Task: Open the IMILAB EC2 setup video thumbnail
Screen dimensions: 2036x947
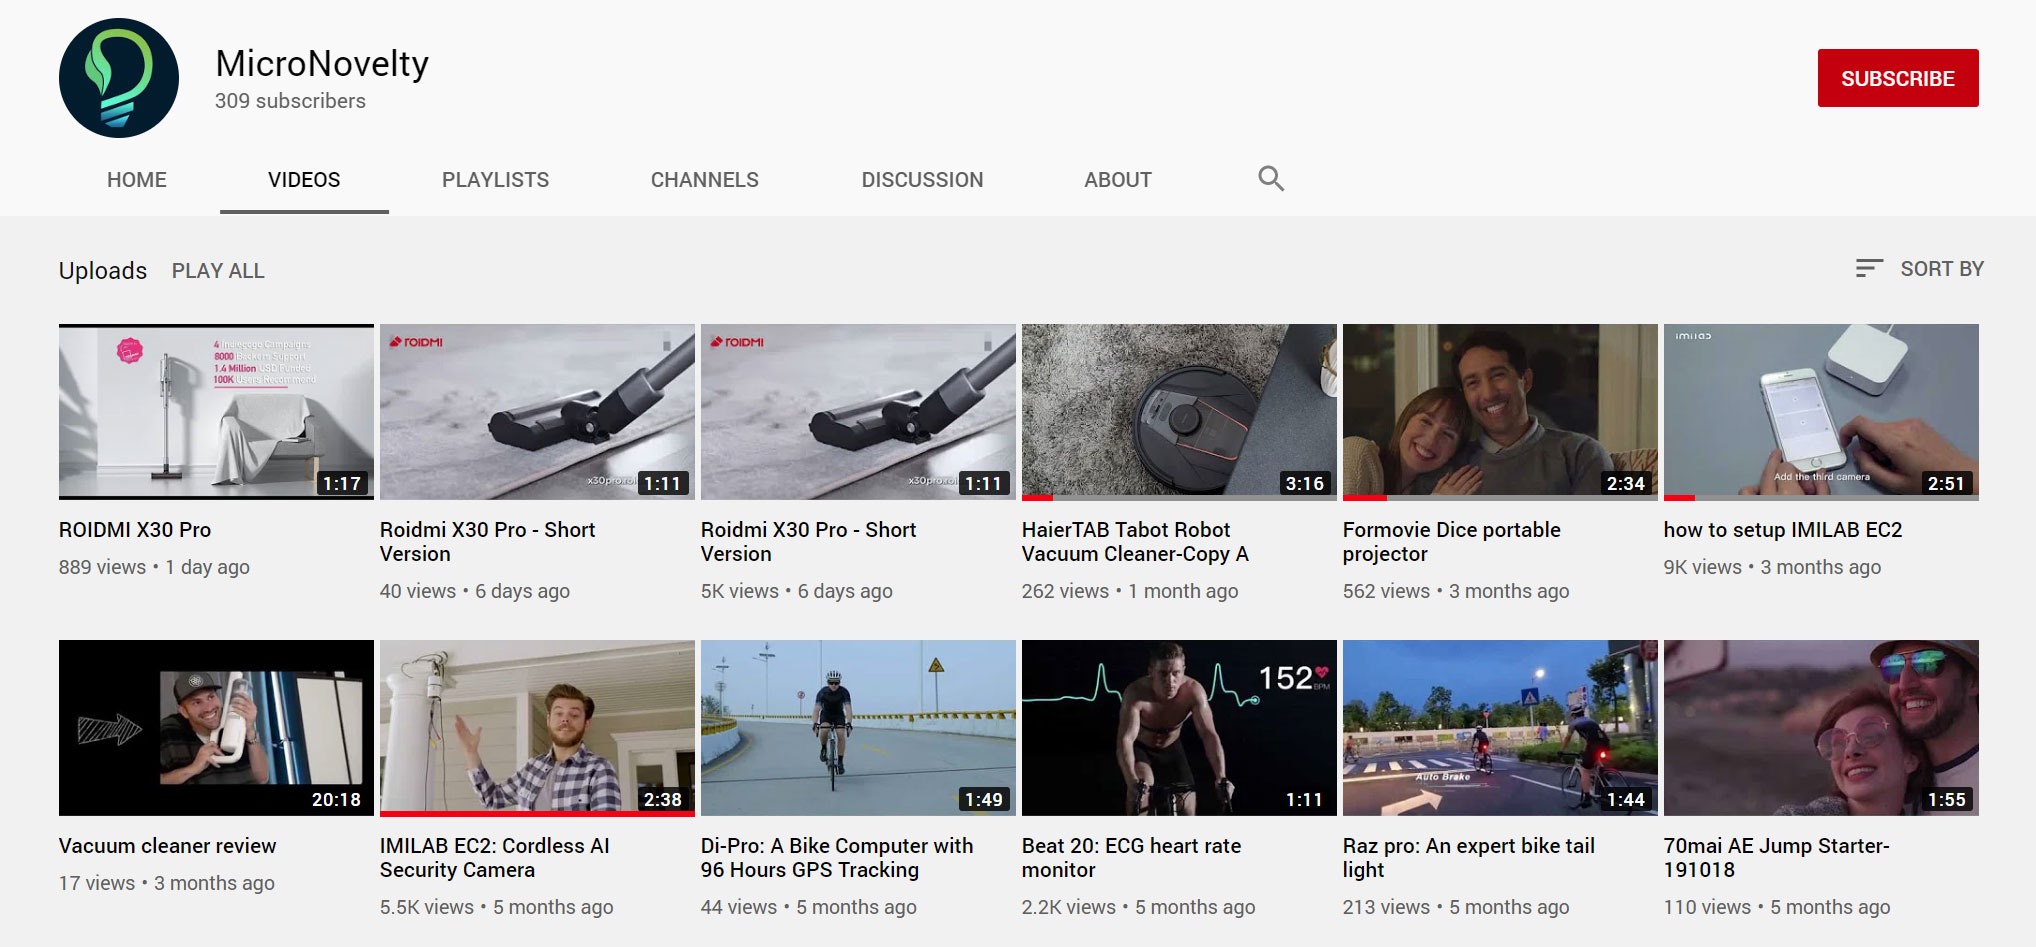Action: pyautogui.click(x=1821, y=412)
